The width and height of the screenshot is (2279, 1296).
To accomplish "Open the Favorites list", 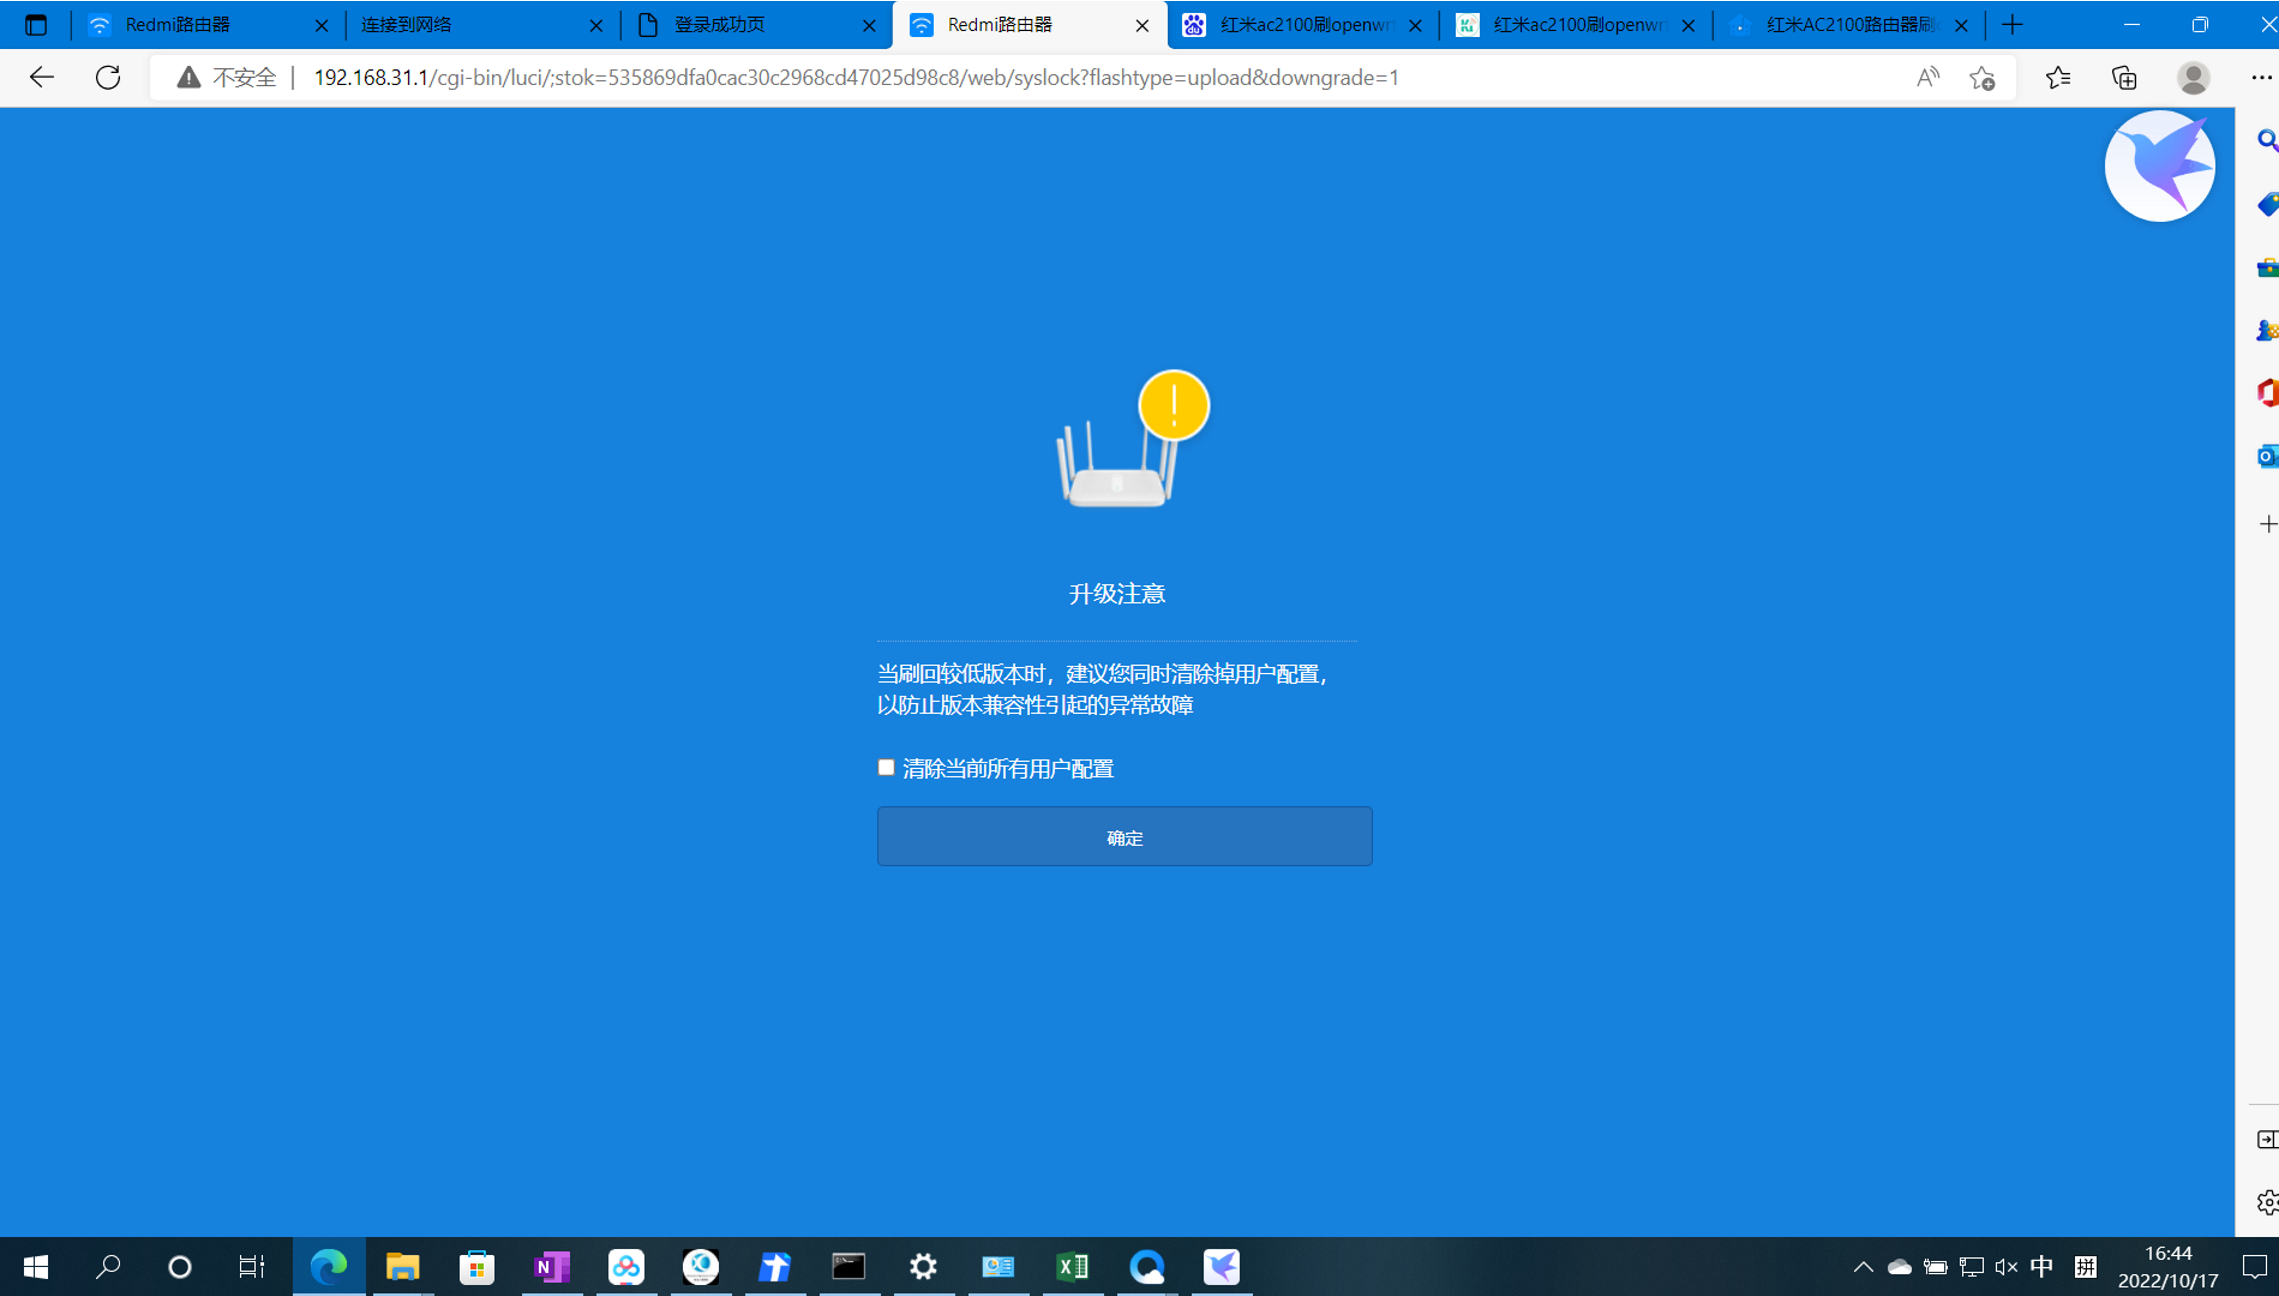I will click(2058, 77).
